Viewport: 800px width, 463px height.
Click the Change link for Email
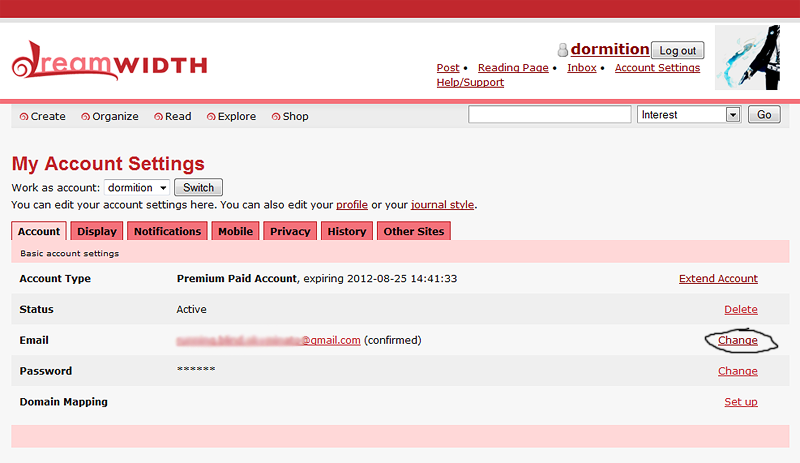pyautogui.click(x=737, y=340)
